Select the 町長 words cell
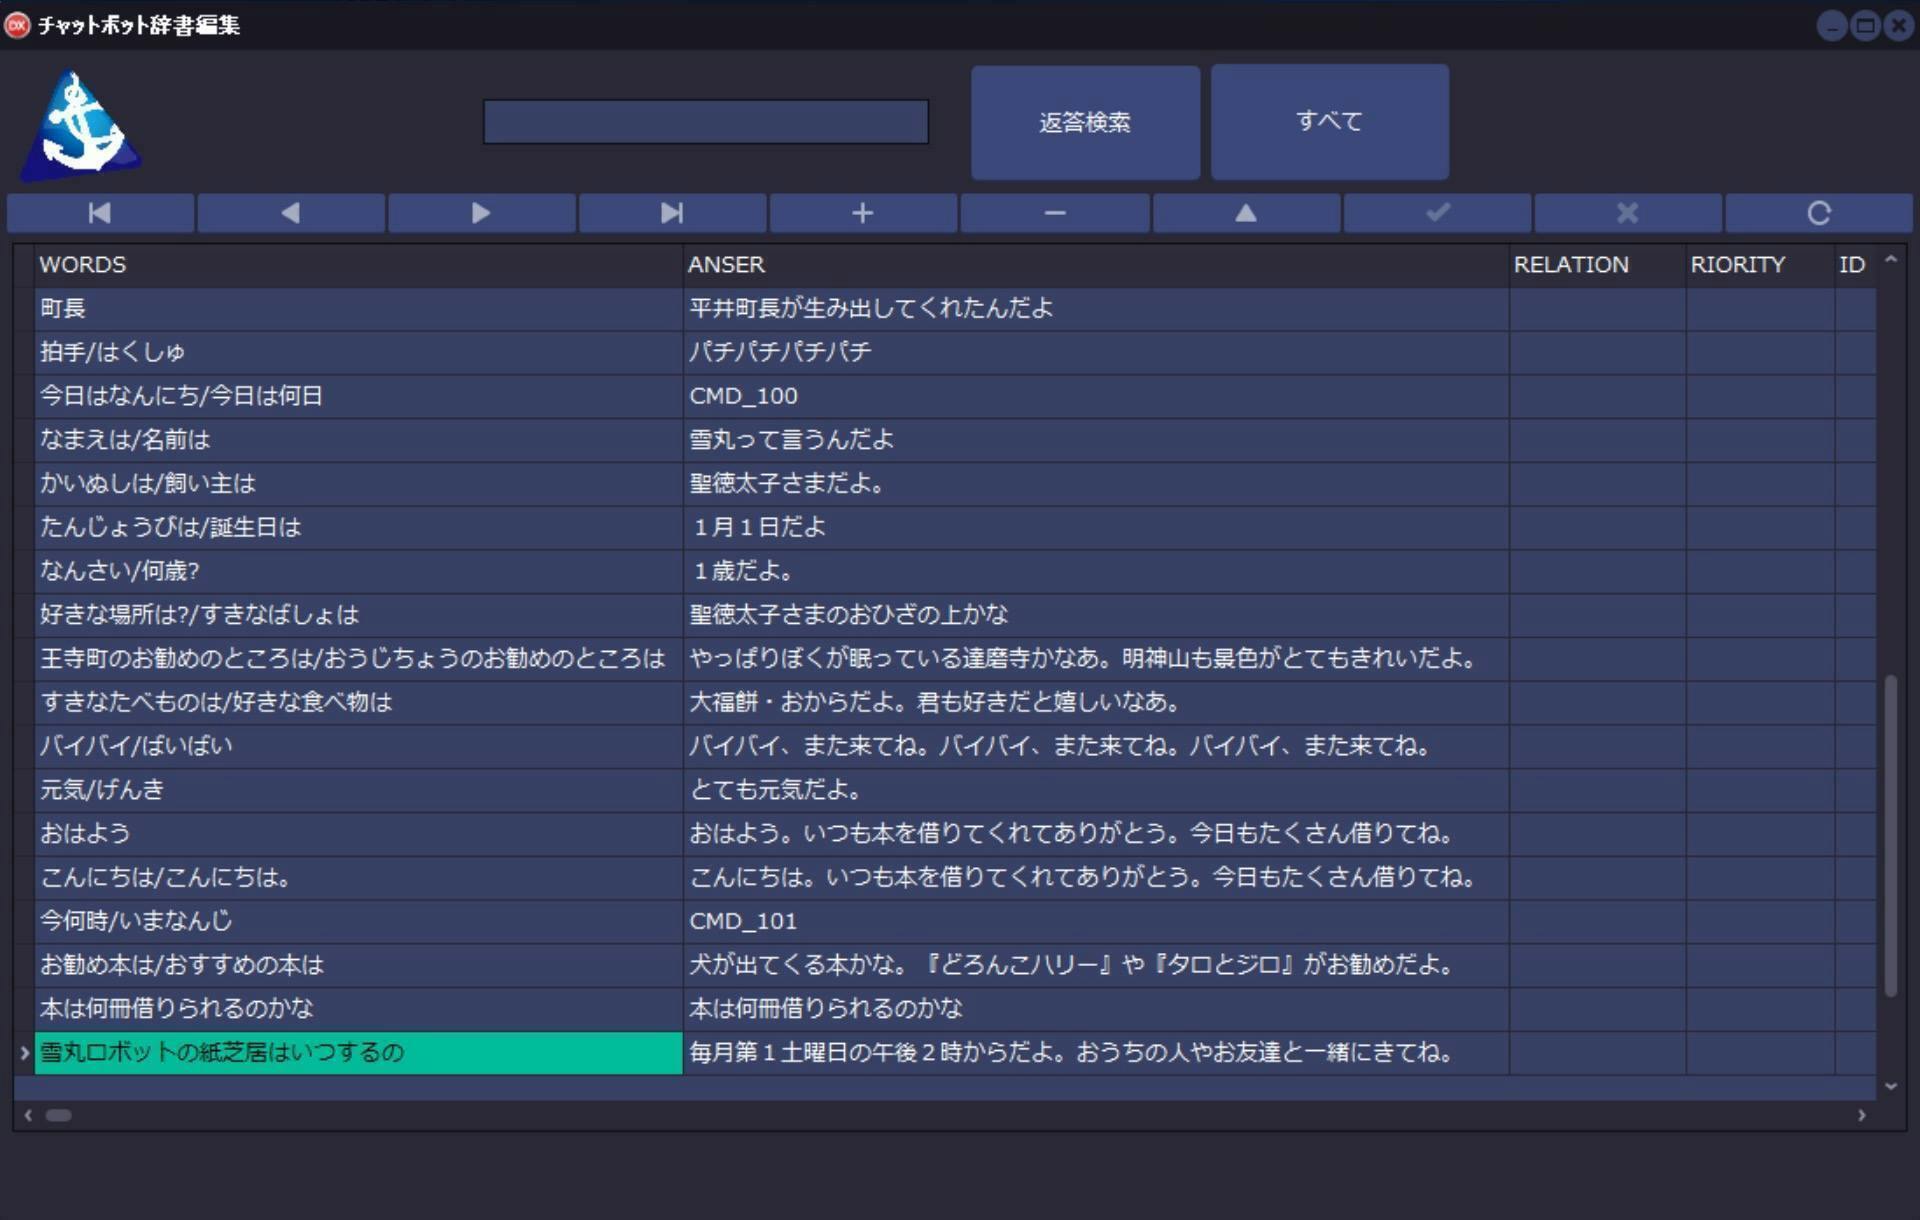The width and height of the screenshot is (1920, 1220). click(x=359, y=309)
